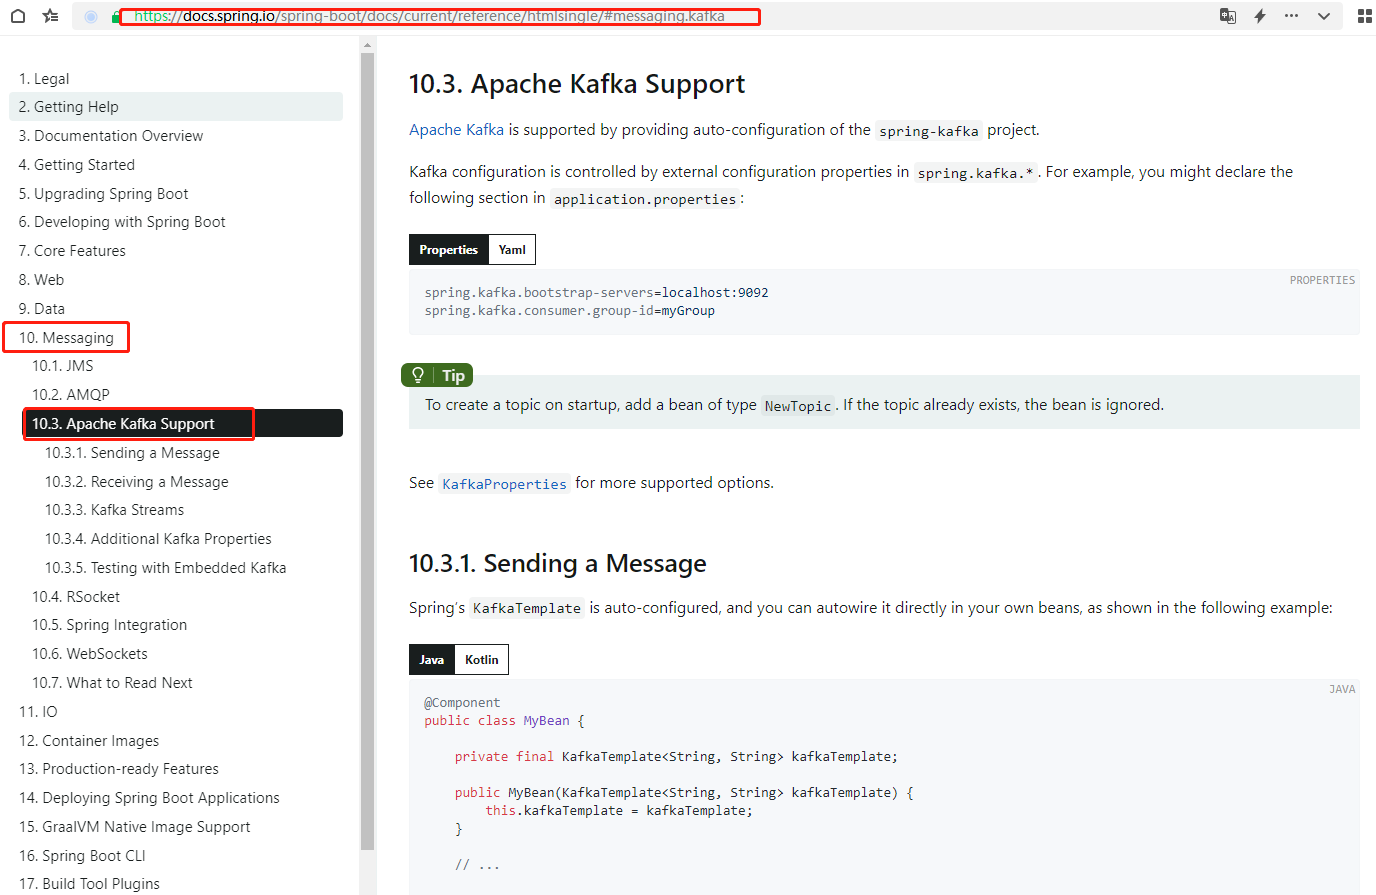Screen dimensions: 1376x895
Task: Click the spring.kafka.consumer.group-id code line
Action: tap(570, 311)
